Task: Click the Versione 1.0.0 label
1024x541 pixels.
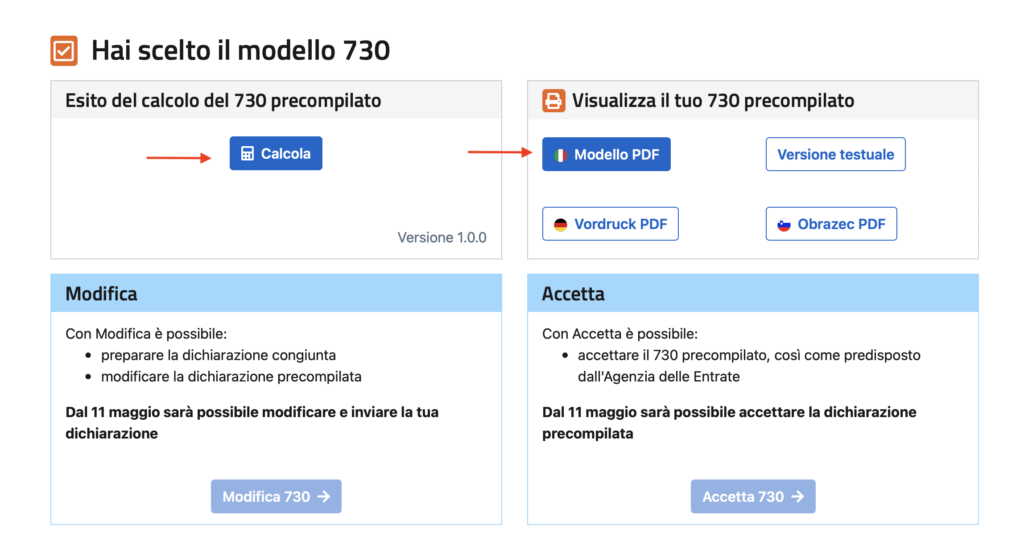Action: pyautogui.click(x=442, y=238)
